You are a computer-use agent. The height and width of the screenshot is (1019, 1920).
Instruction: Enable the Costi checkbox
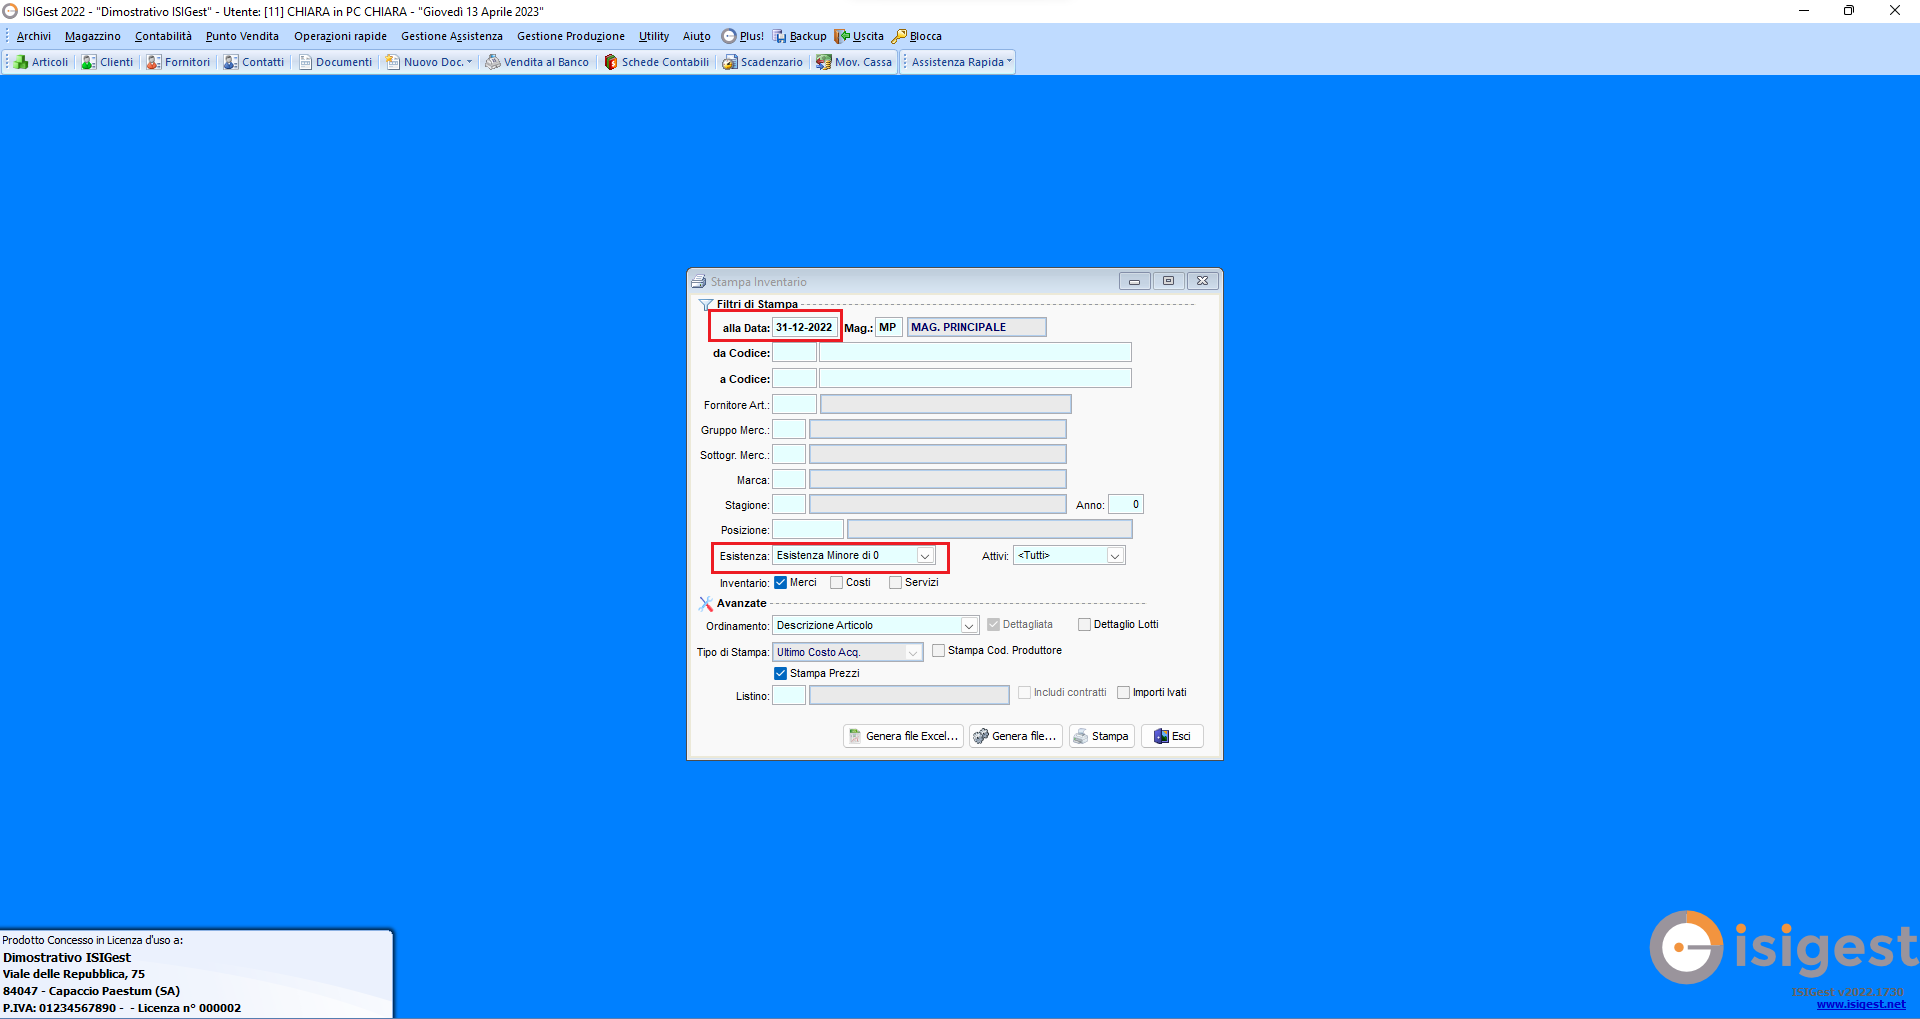tap(837, 583)
